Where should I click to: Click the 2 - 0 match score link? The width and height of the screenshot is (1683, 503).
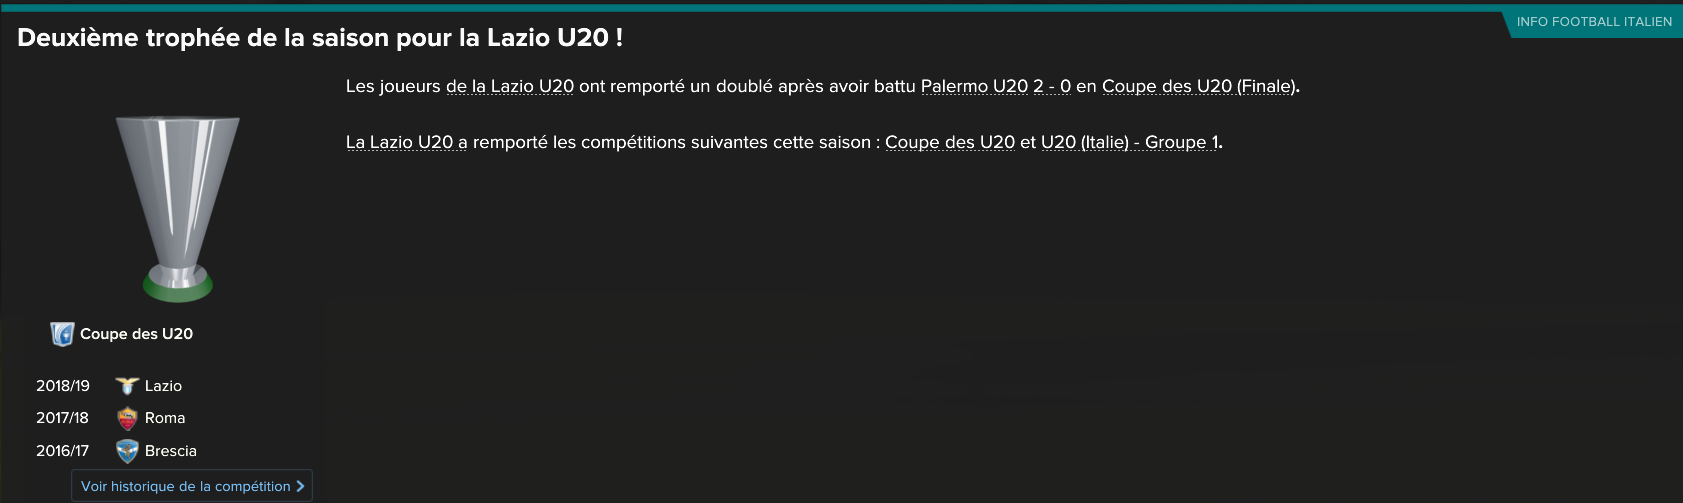coord(1052,87)
